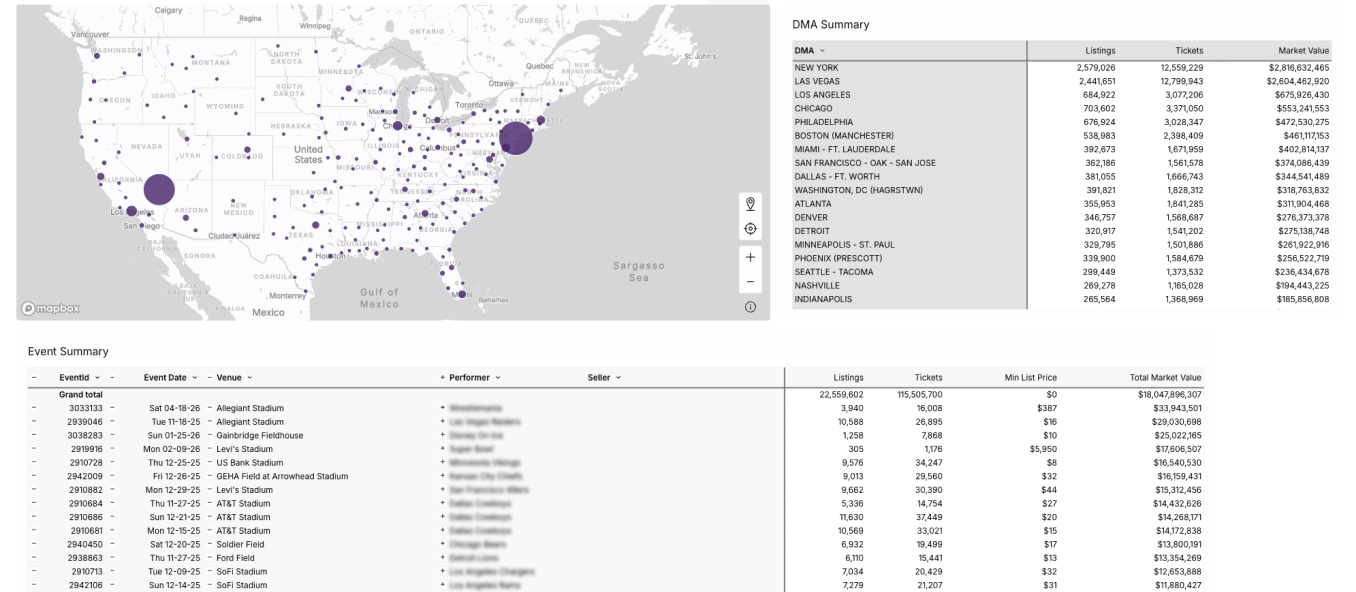1356x592 pixels.
Task: Open the Event Date column dropdown
Action: click(x=195, y=377)
